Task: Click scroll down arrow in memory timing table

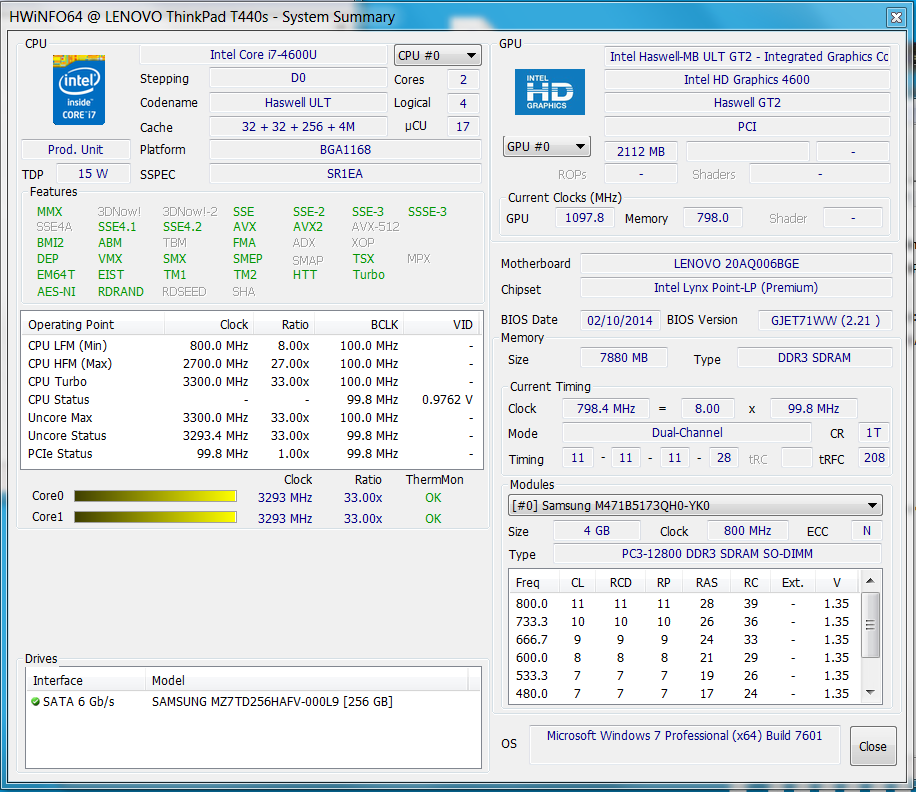Action: (870, 692)
